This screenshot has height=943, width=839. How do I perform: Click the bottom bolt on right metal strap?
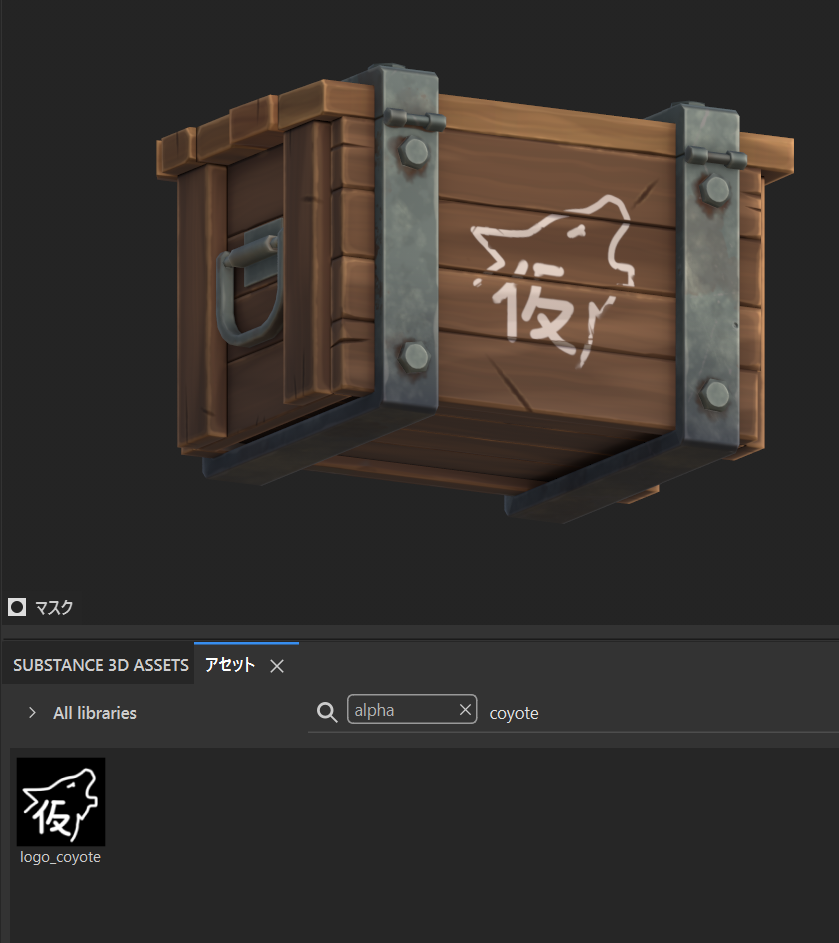tap(714, 394)
